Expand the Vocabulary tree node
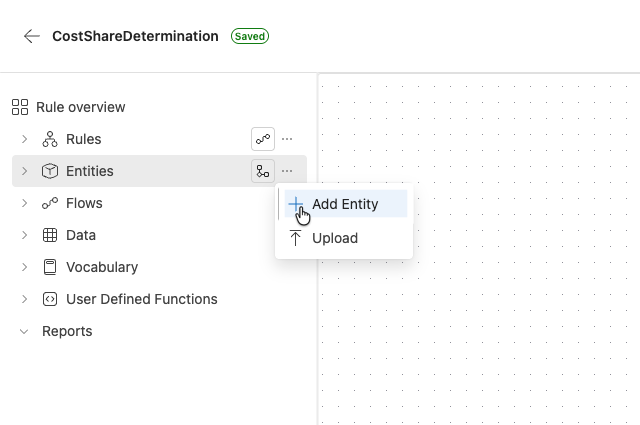The height and width of the screenshot is (425, 640). click(x=24, y=267)
